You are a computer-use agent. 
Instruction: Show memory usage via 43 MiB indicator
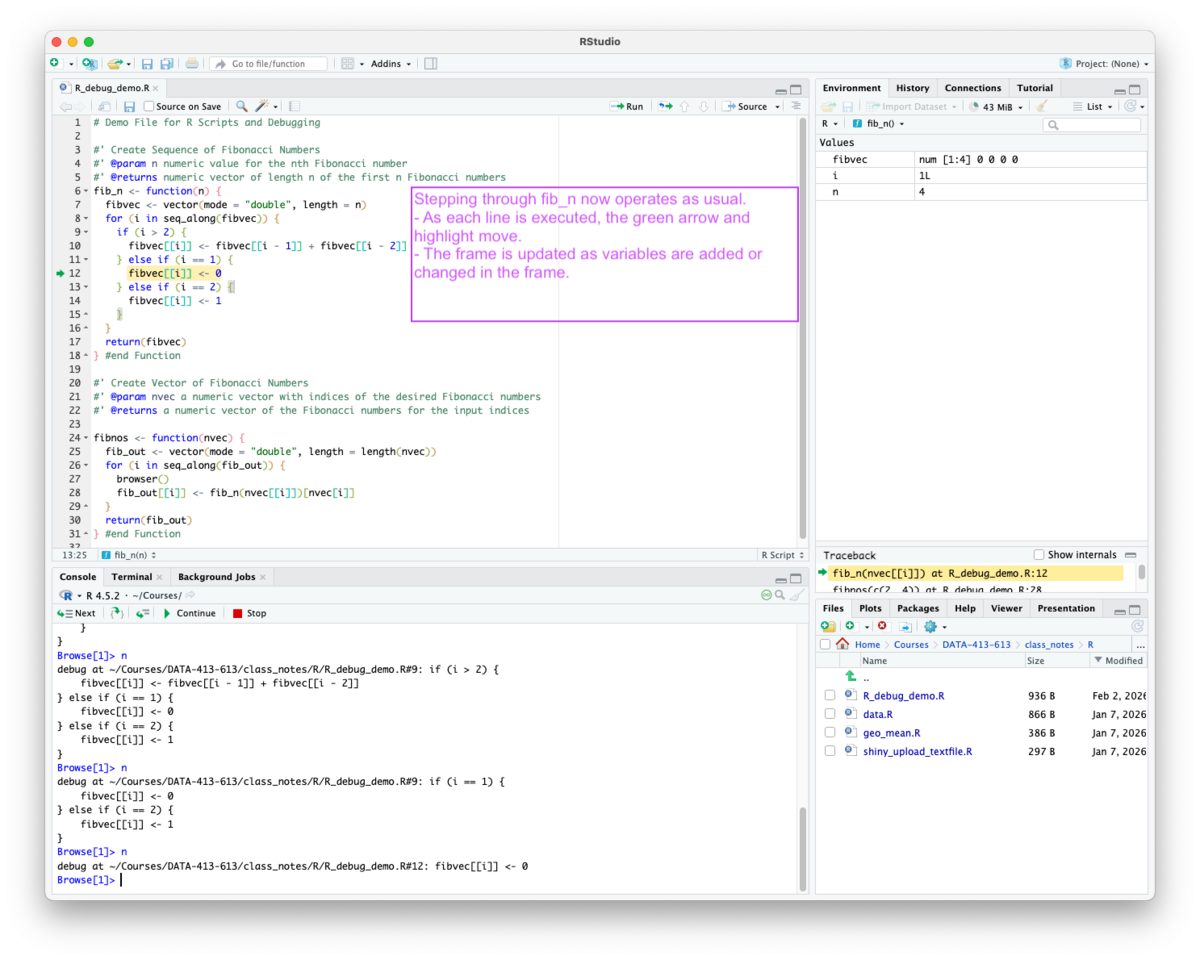click(x=996, y=107)
